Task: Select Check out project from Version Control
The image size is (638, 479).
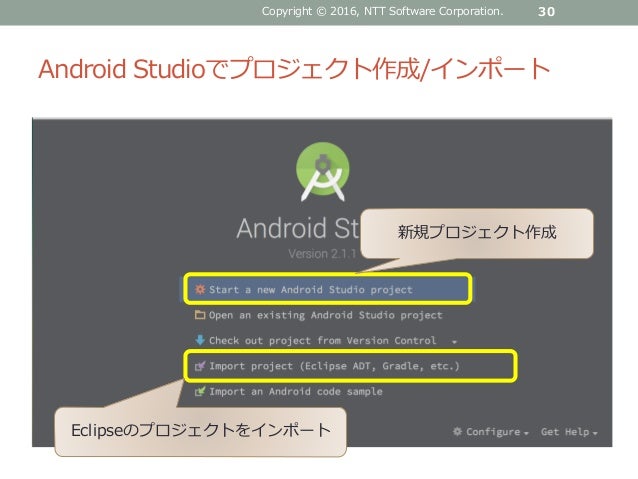Action: point(322,341)
